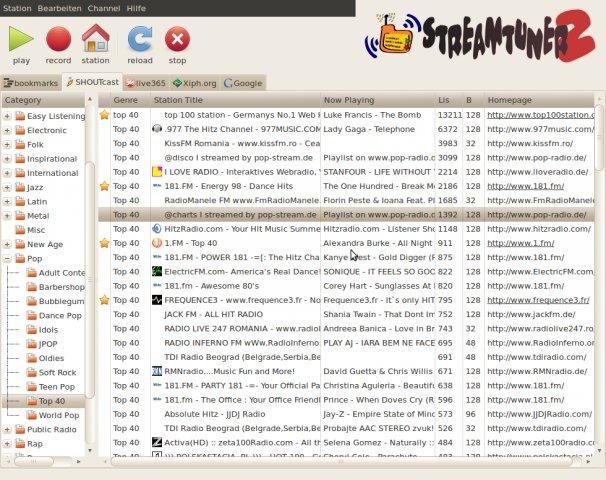
Task: Click the HitzRadio.com station favicon
Action: [157, 229]
